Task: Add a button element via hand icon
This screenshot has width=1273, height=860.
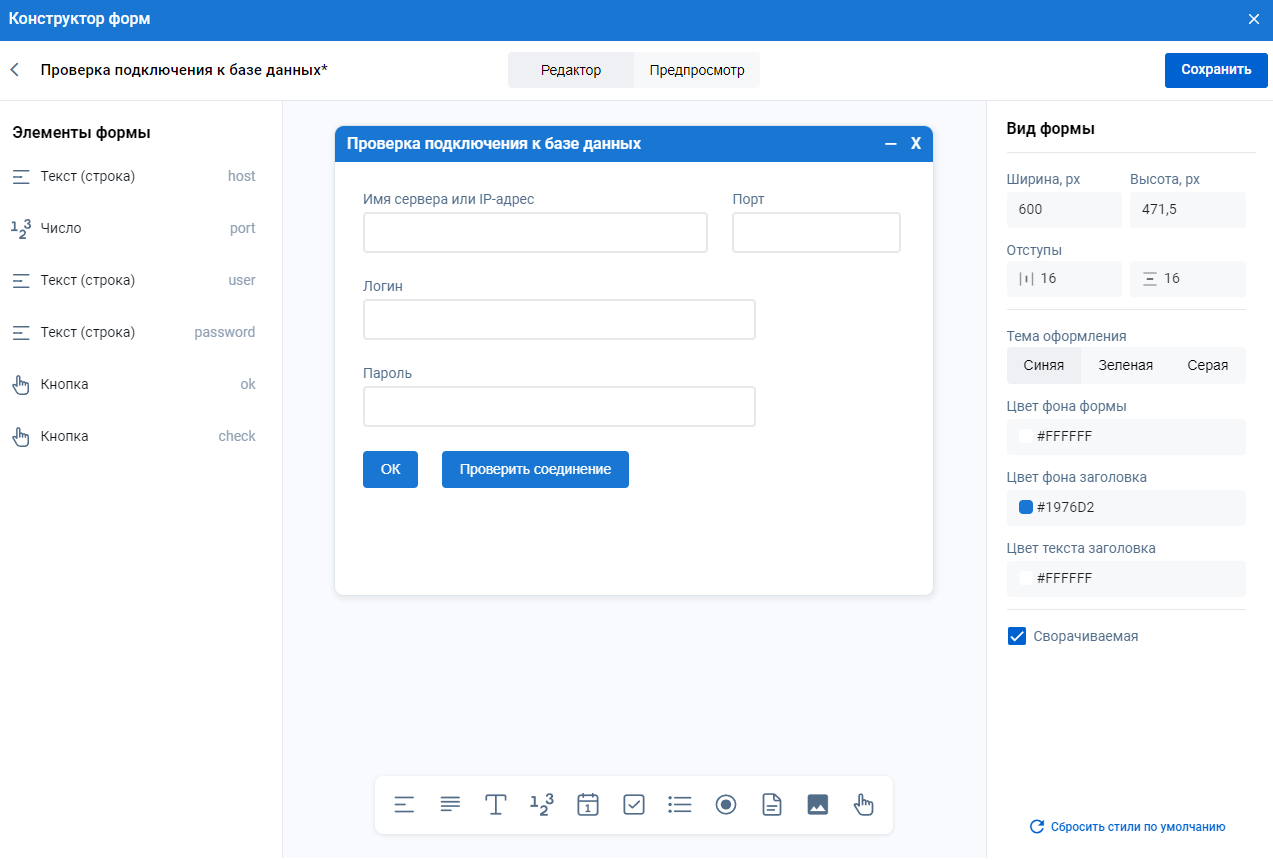Action: coord(864,805)
